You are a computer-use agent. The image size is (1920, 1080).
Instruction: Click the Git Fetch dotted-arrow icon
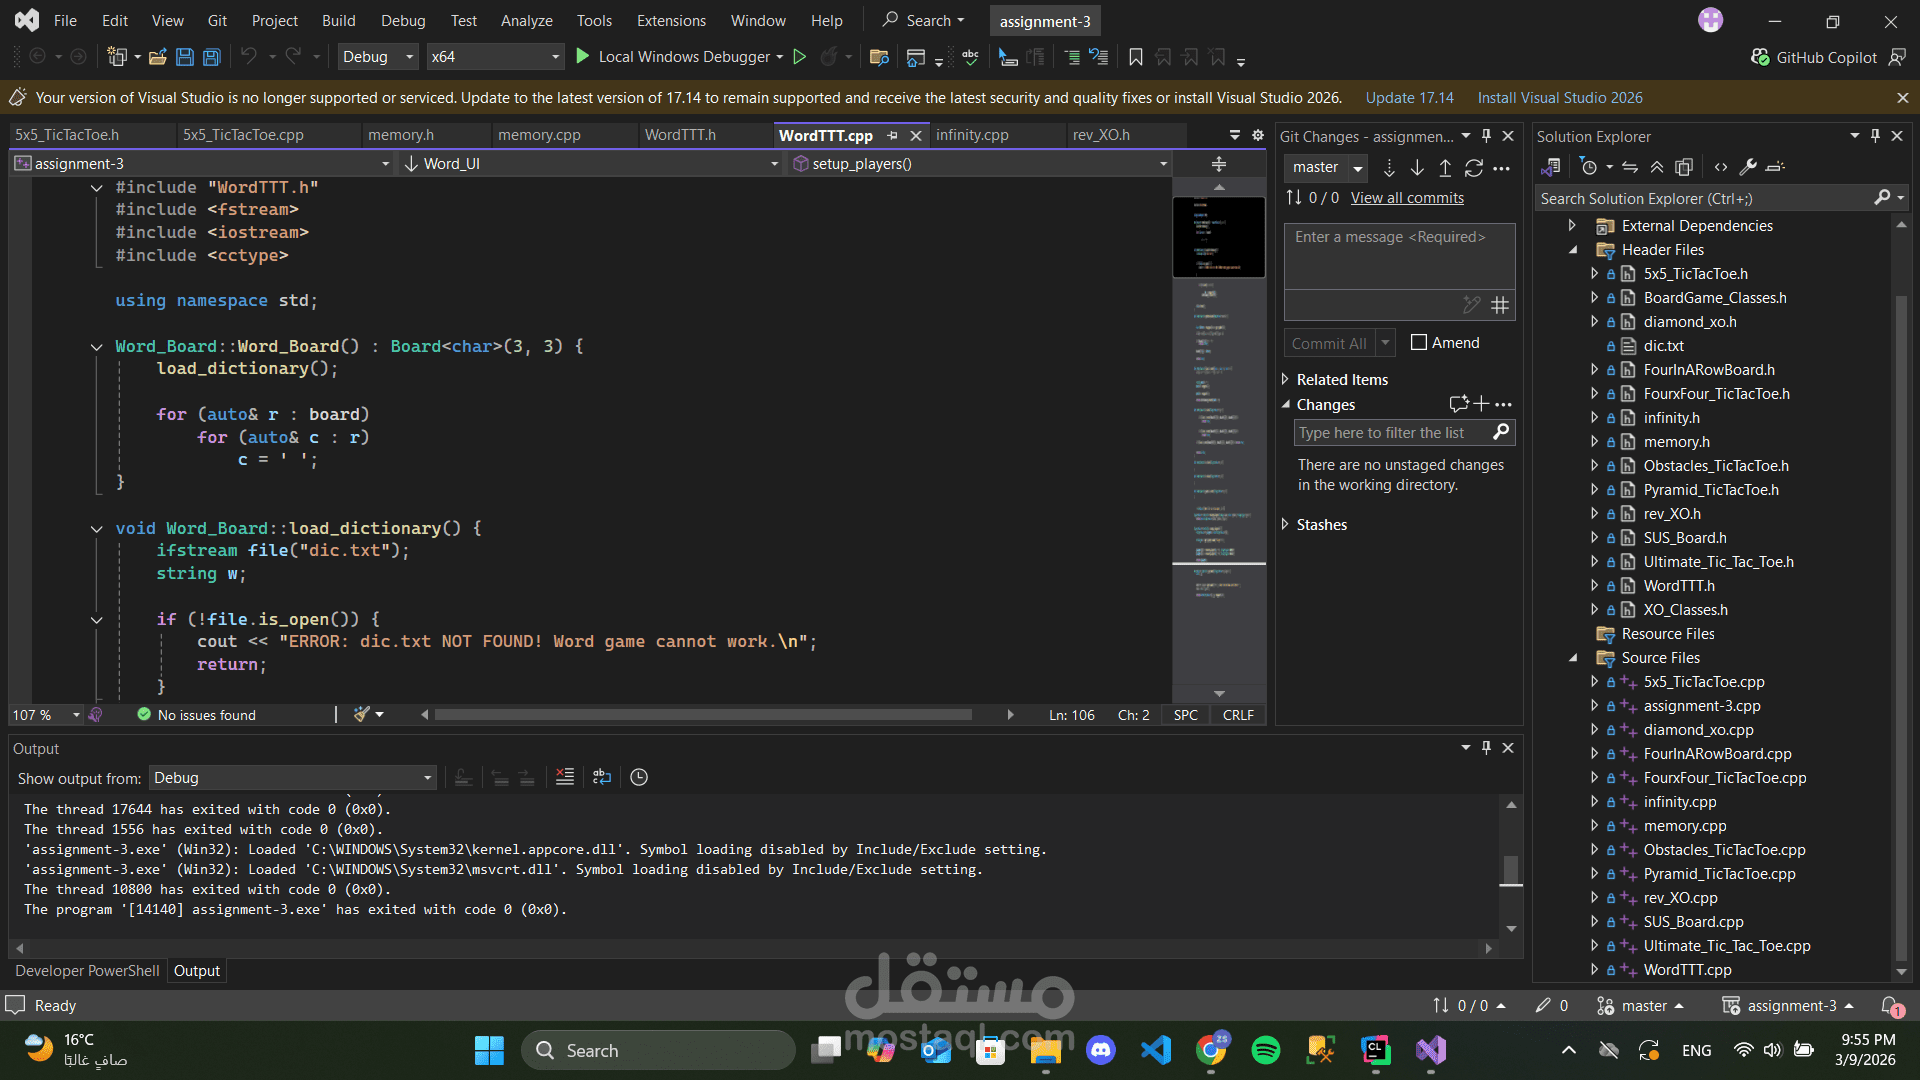1389,168
